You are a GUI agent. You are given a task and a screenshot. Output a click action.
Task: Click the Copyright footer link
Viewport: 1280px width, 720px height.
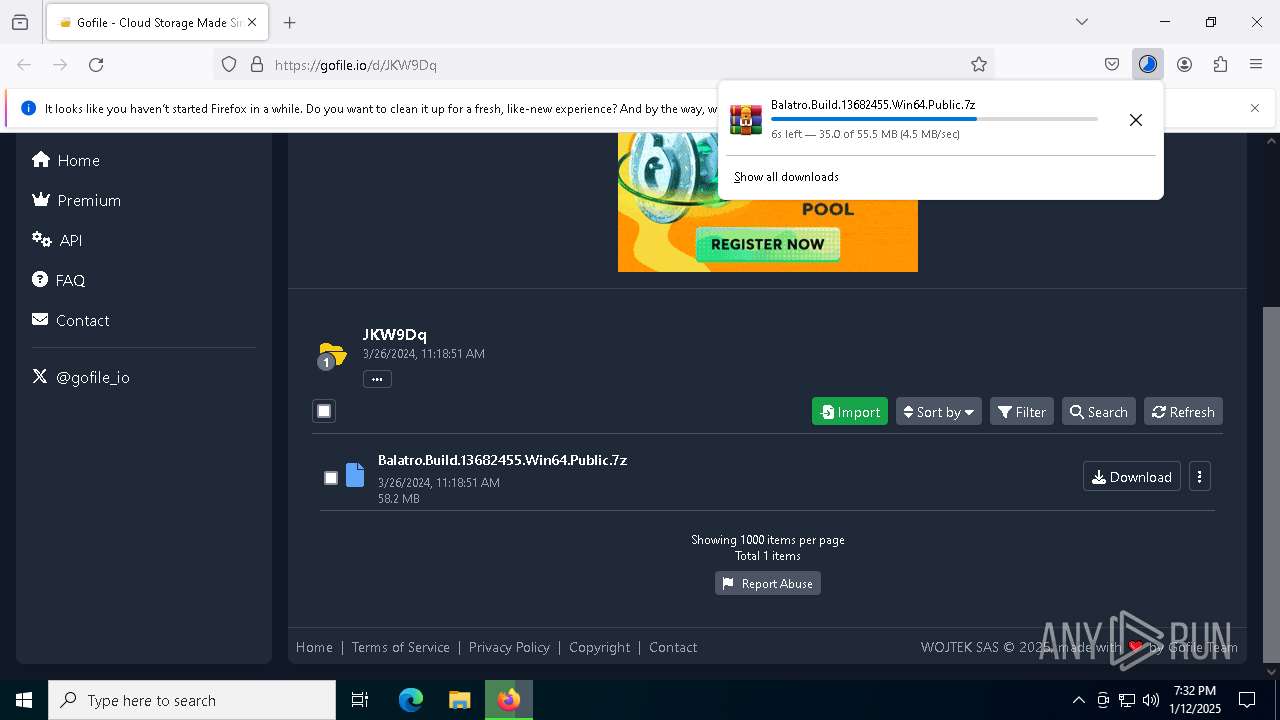(600, 647)
